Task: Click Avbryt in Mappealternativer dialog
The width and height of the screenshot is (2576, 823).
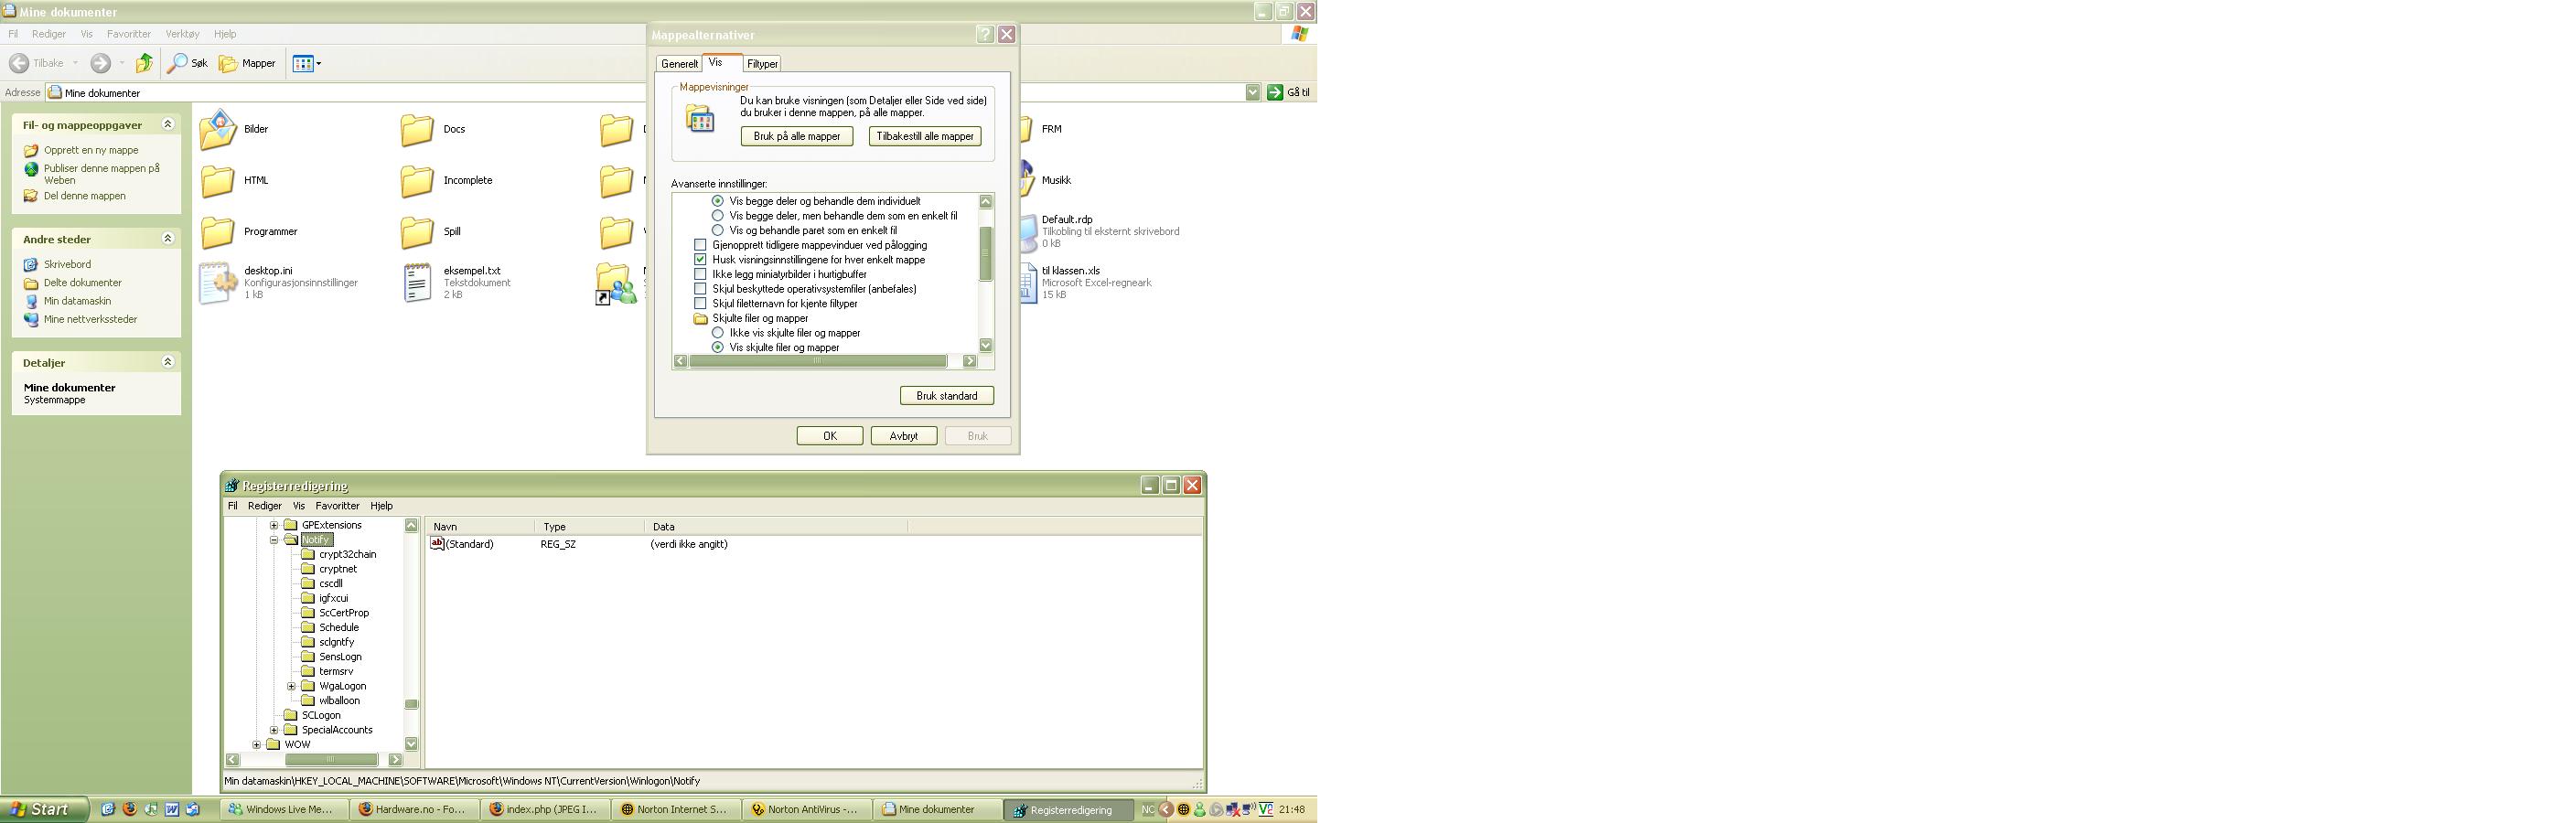Action: (x=904, y=436)
